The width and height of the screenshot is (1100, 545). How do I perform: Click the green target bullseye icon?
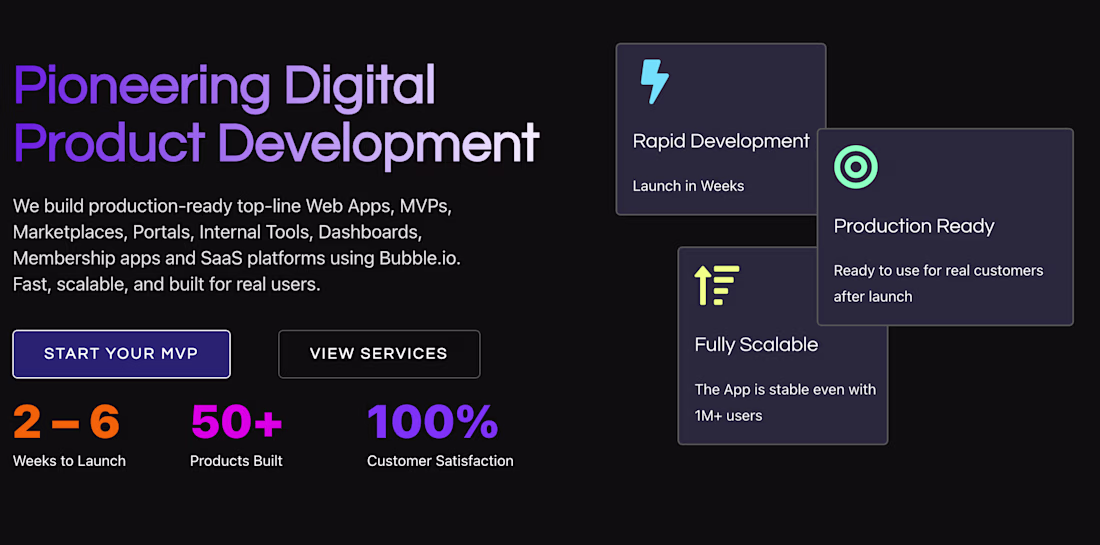855,167
